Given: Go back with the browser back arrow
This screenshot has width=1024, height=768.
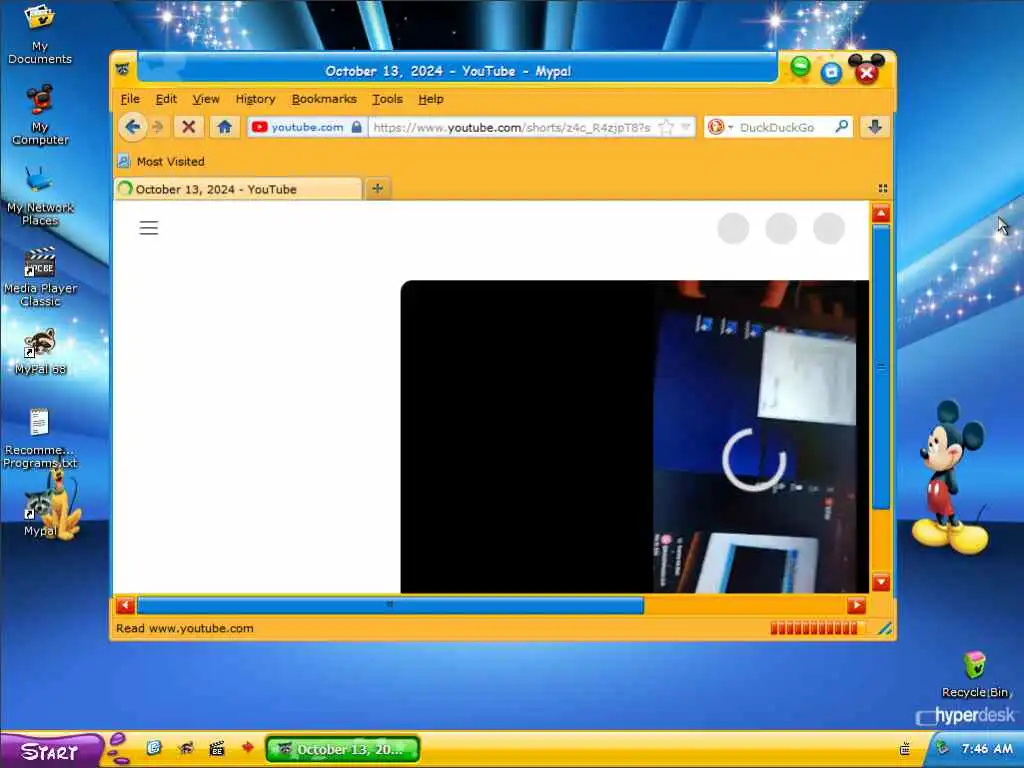Looking at the screenshot, I should 133,127.
